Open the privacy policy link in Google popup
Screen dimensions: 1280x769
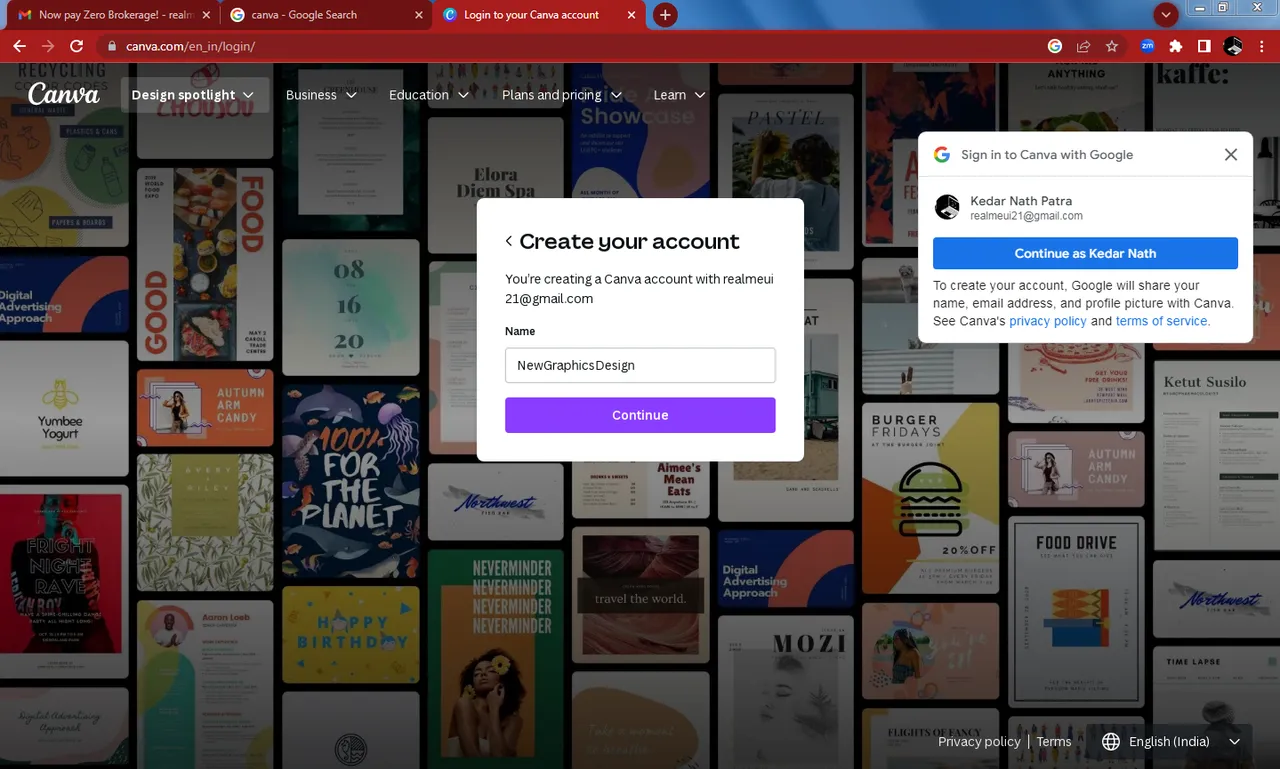click(1047, 321)
